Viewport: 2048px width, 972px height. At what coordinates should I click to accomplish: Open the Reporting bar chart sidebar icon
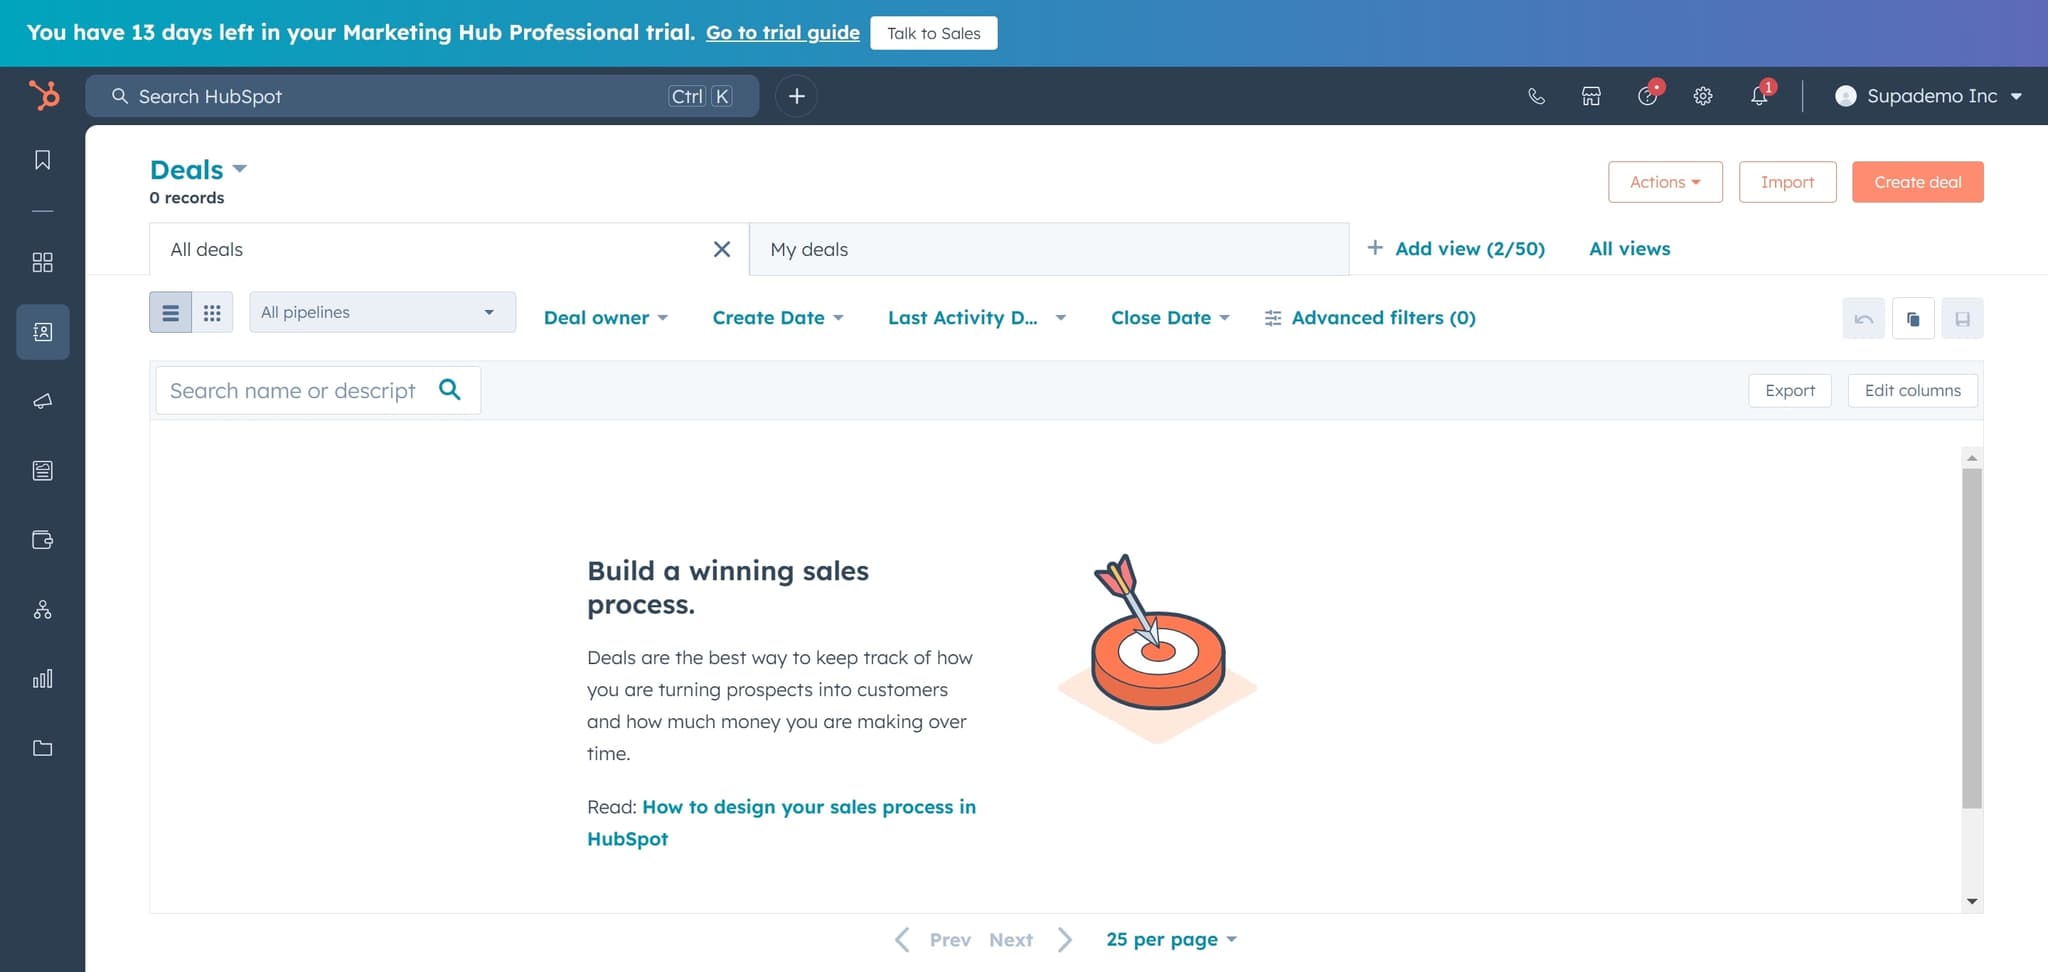pyautogui.click(x=42, y=679)
